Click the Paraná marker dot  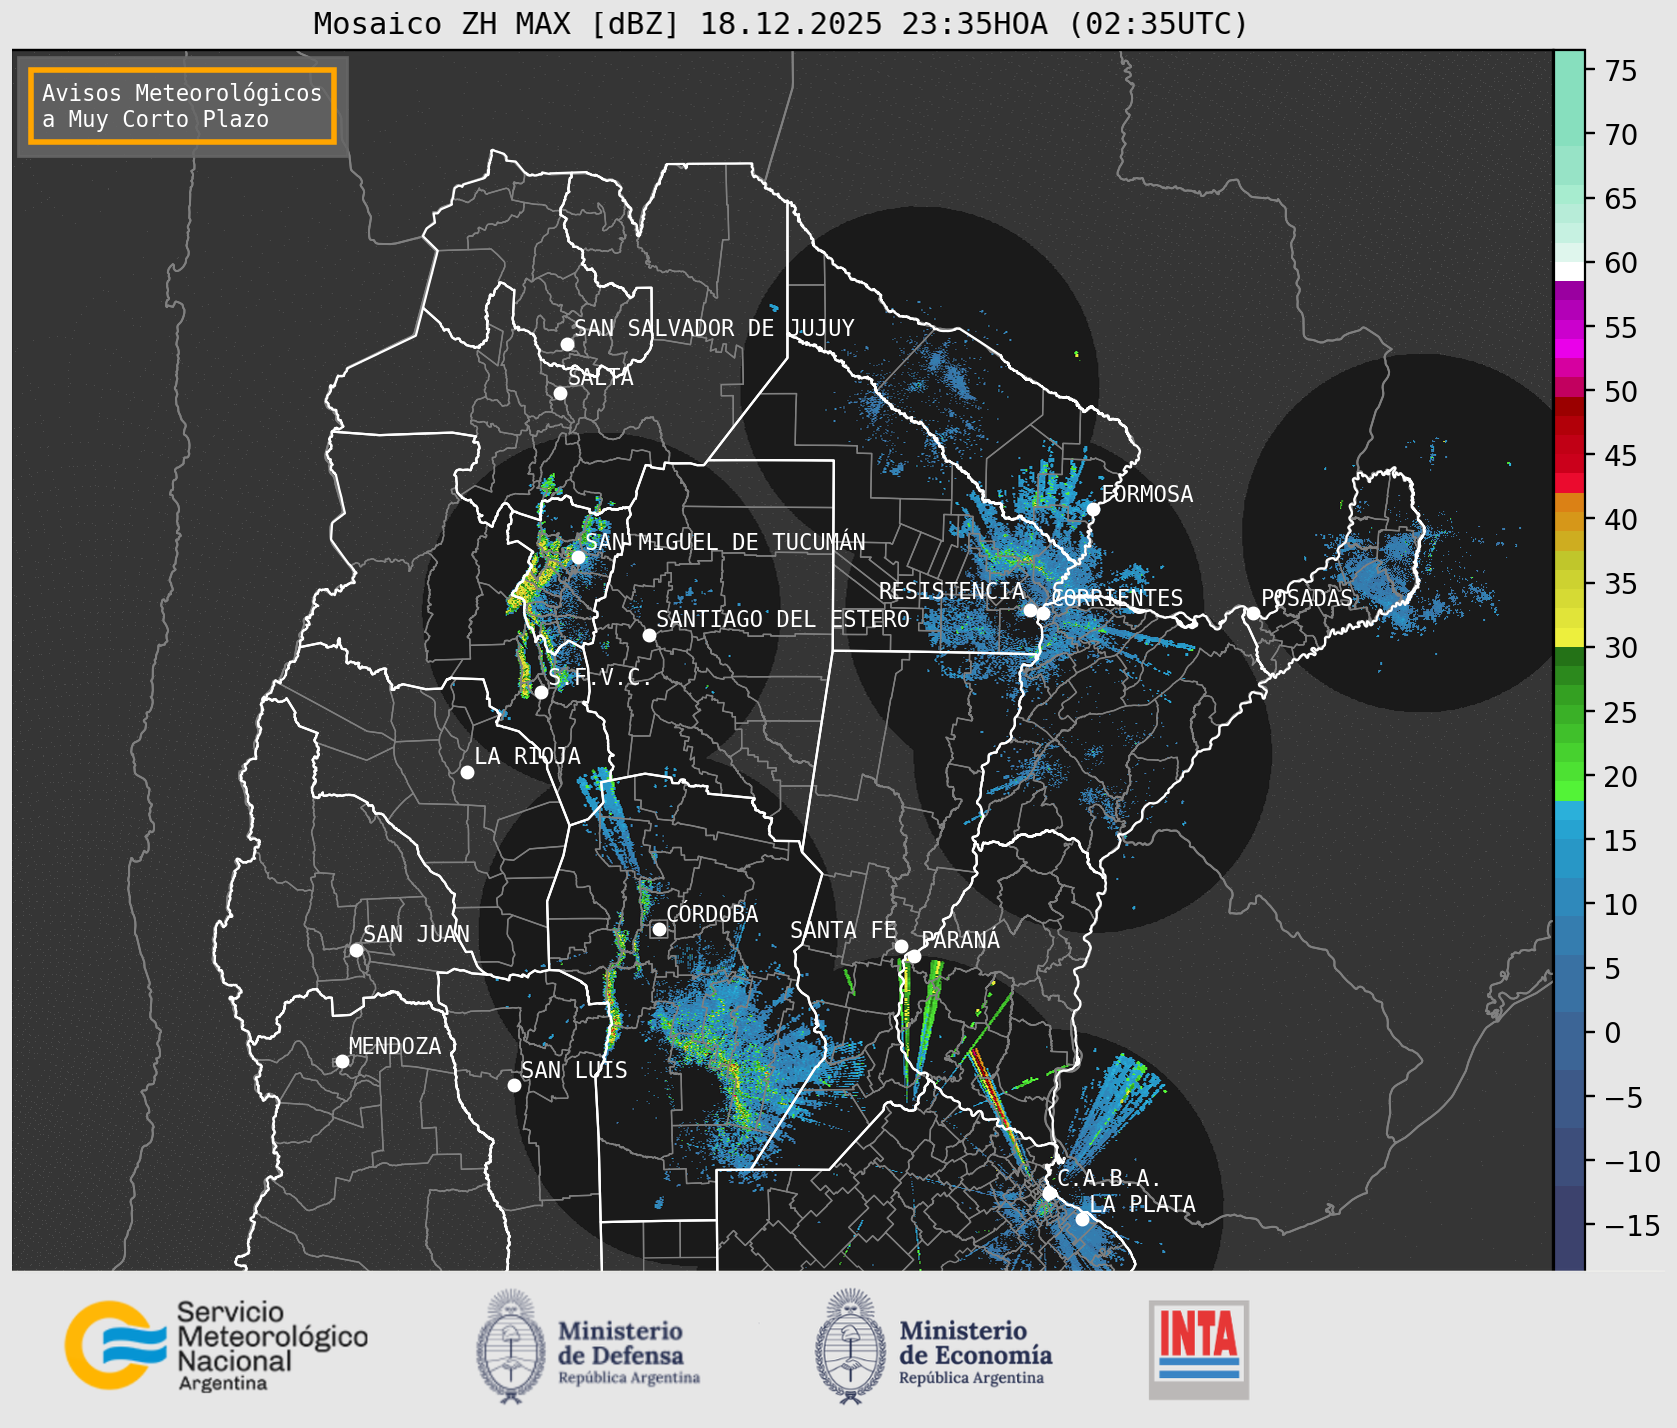(x=914, y=956)
